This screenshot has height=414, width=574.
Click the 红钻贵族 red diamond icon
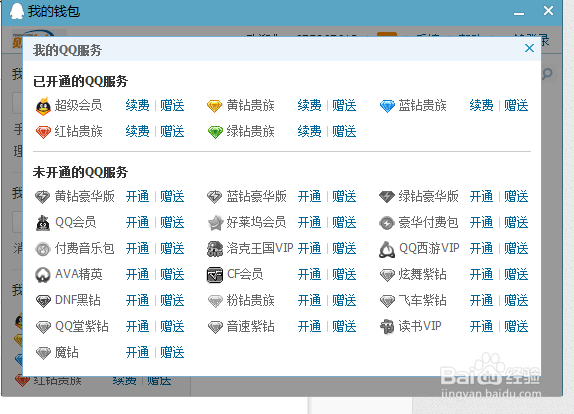click(43, 132)
